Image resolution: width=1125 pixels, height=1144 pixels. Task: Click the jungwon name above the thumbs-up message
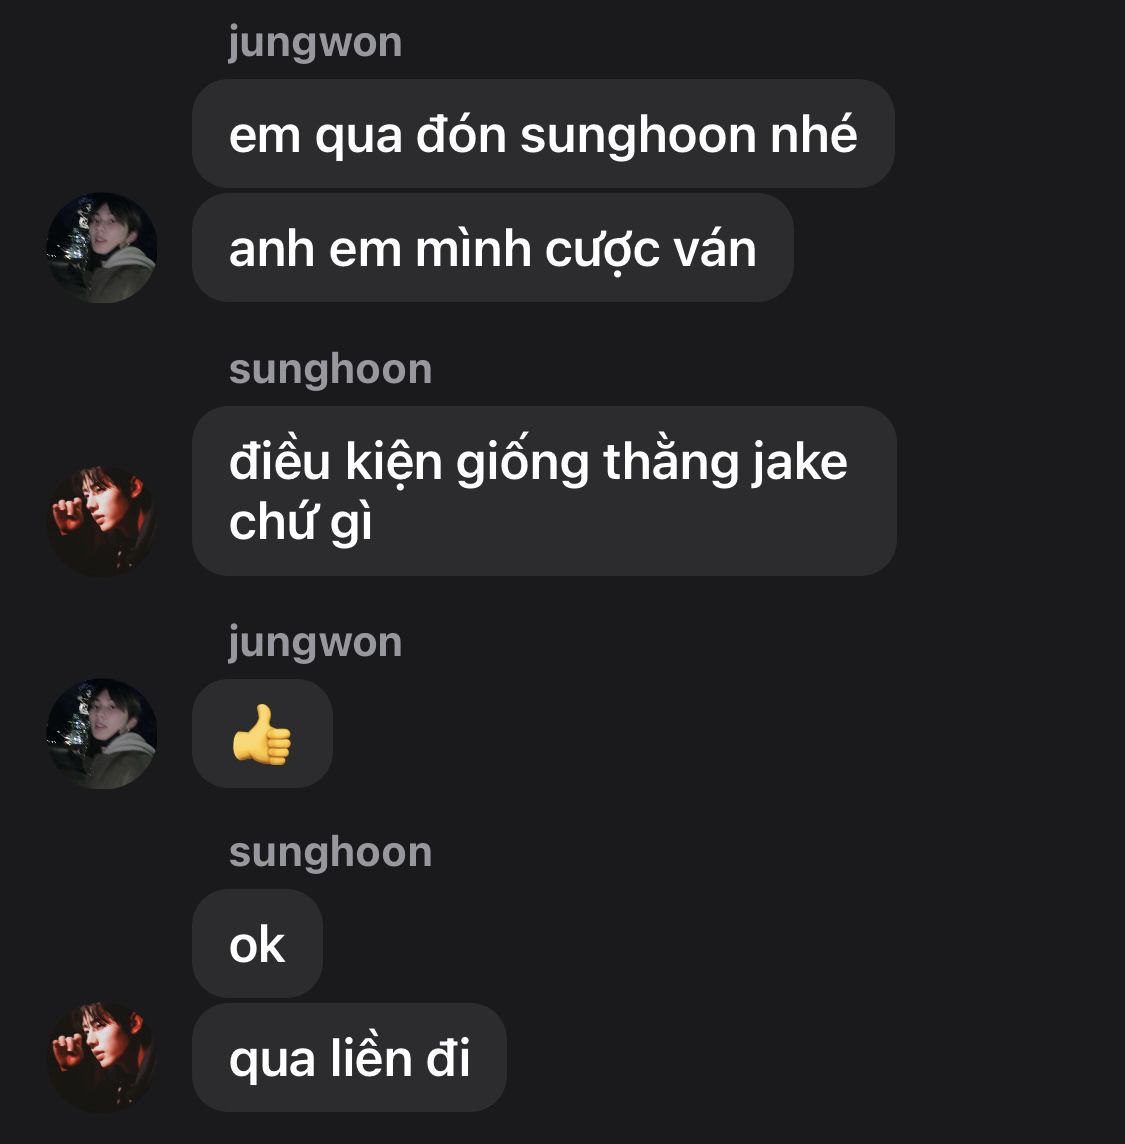[x=315, y=643]
